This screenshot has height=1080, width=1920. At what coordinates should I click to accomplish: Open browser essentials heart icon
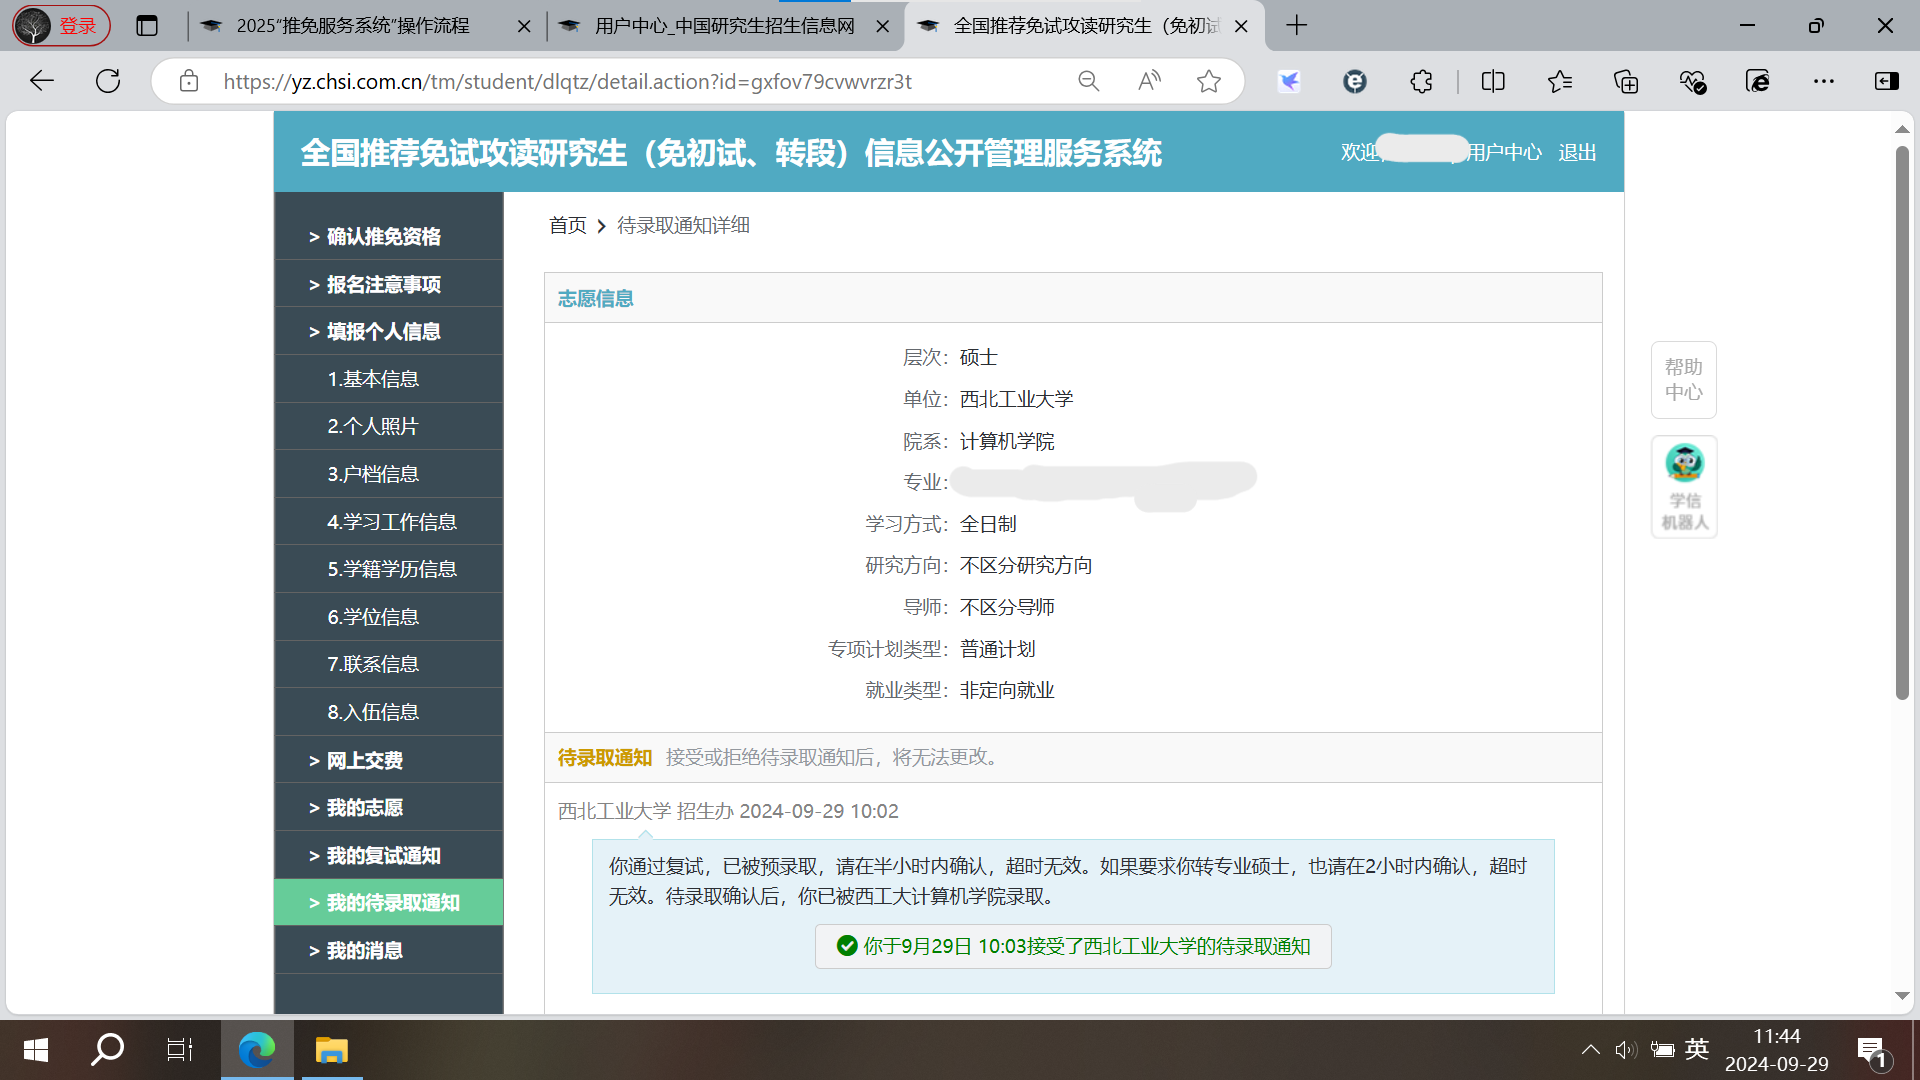[x=1692, y=81]
